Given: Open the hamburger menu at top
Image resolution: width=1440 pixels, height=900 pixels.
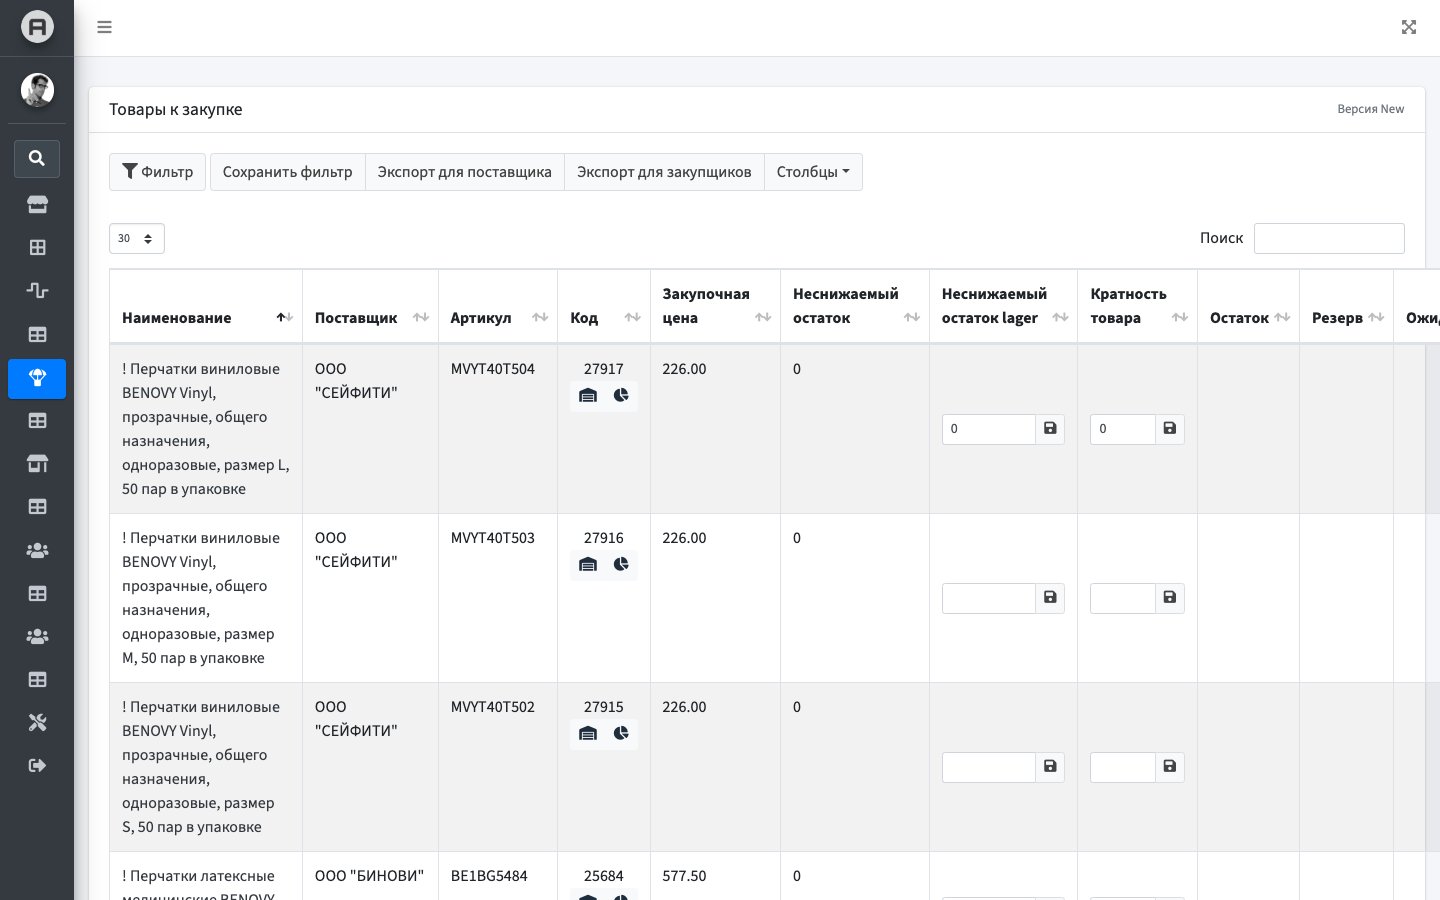Looking at the screenshot, I should [x=104, y=27].
